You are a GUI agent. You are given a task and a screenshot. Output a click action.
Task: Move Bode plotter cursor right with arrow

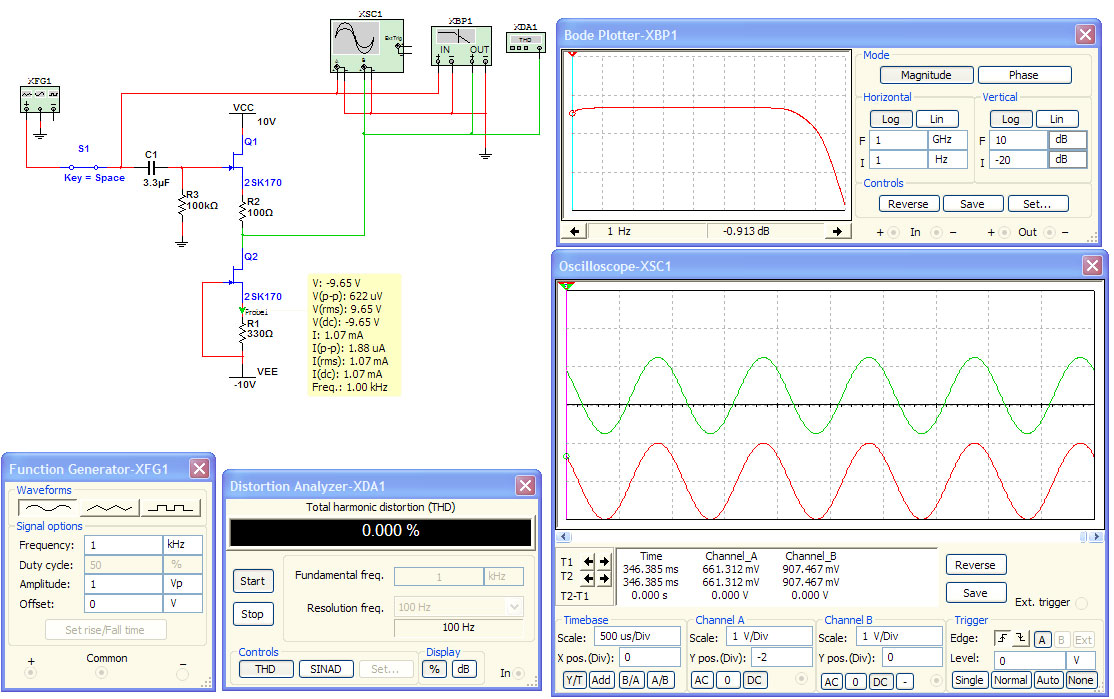pos(836,231)
